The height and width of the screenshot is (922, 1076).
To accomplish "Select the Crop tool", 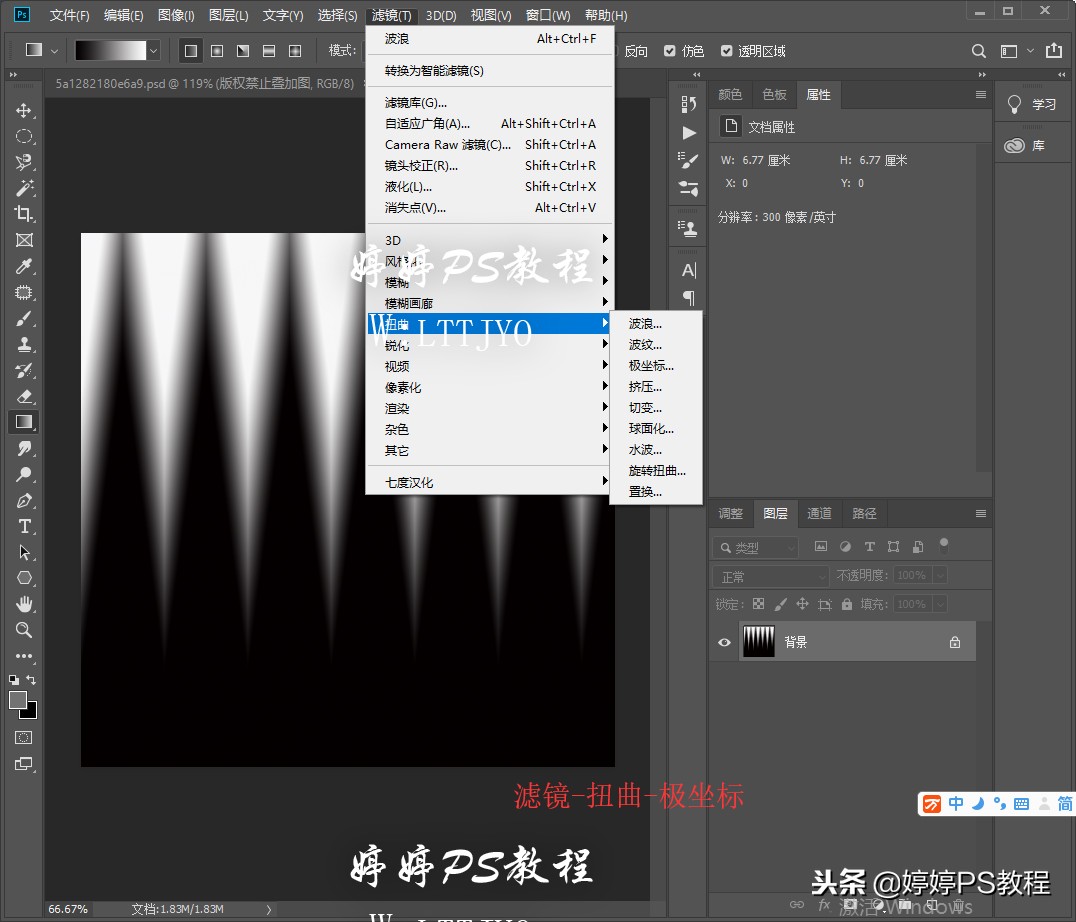I will 24,214.
